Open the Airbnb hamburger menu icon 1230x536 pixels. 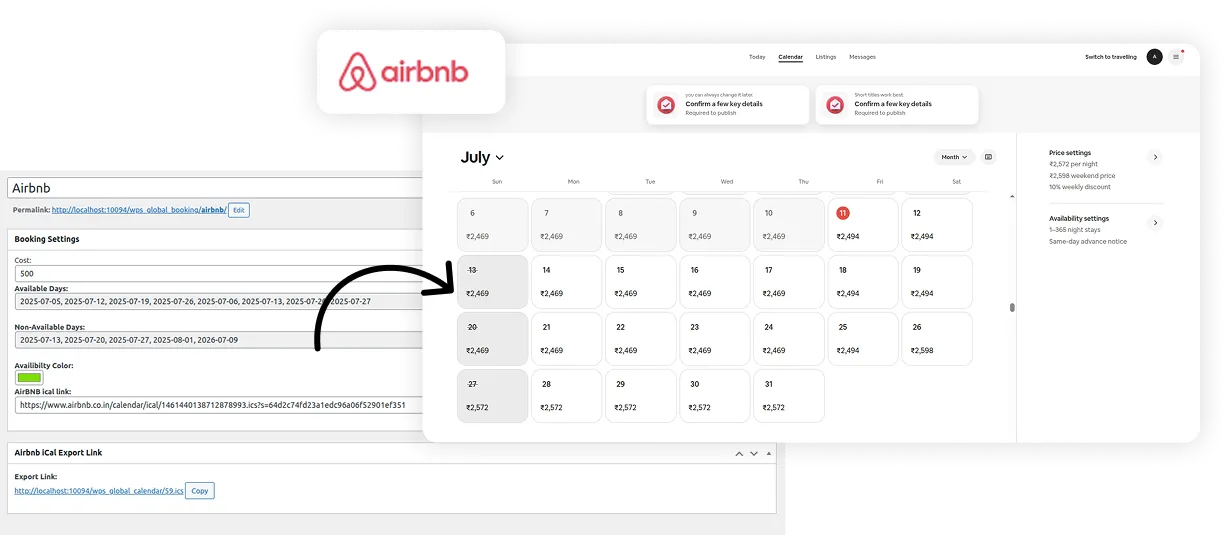click(x=1176, y=57)
